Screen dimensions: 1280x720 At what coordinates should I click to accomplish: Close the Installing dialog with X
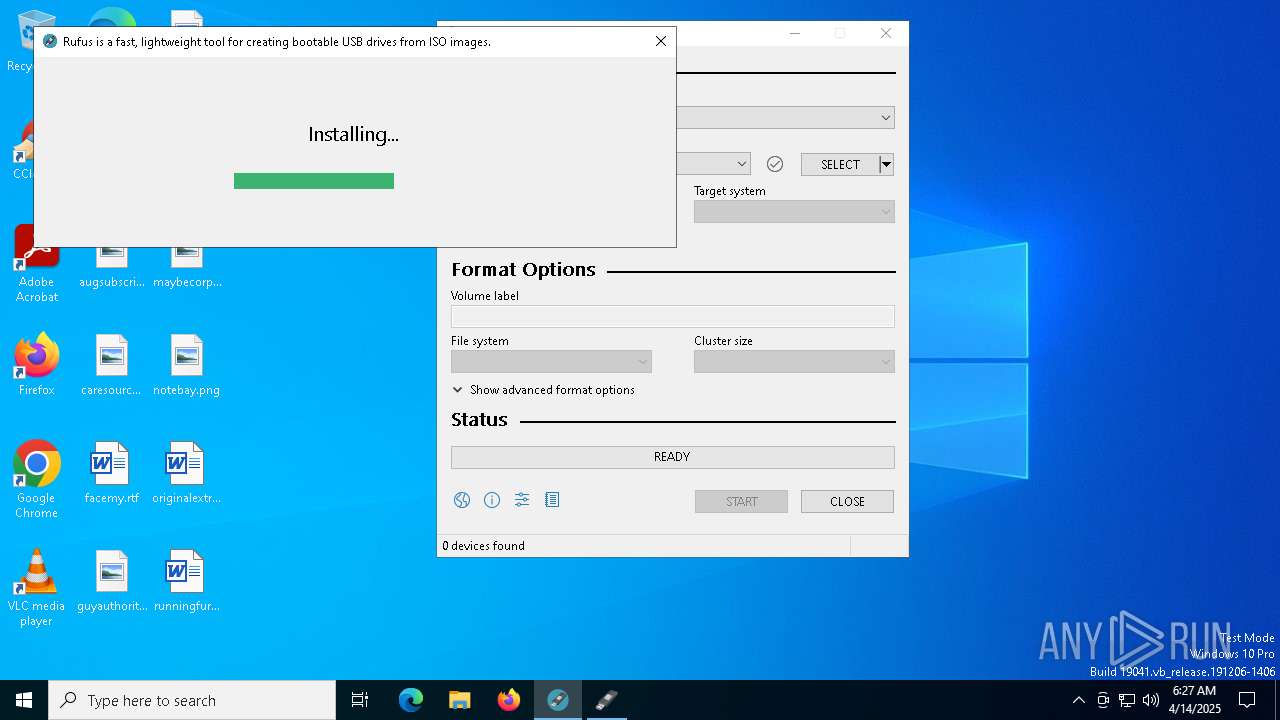[x=660, y=41]
